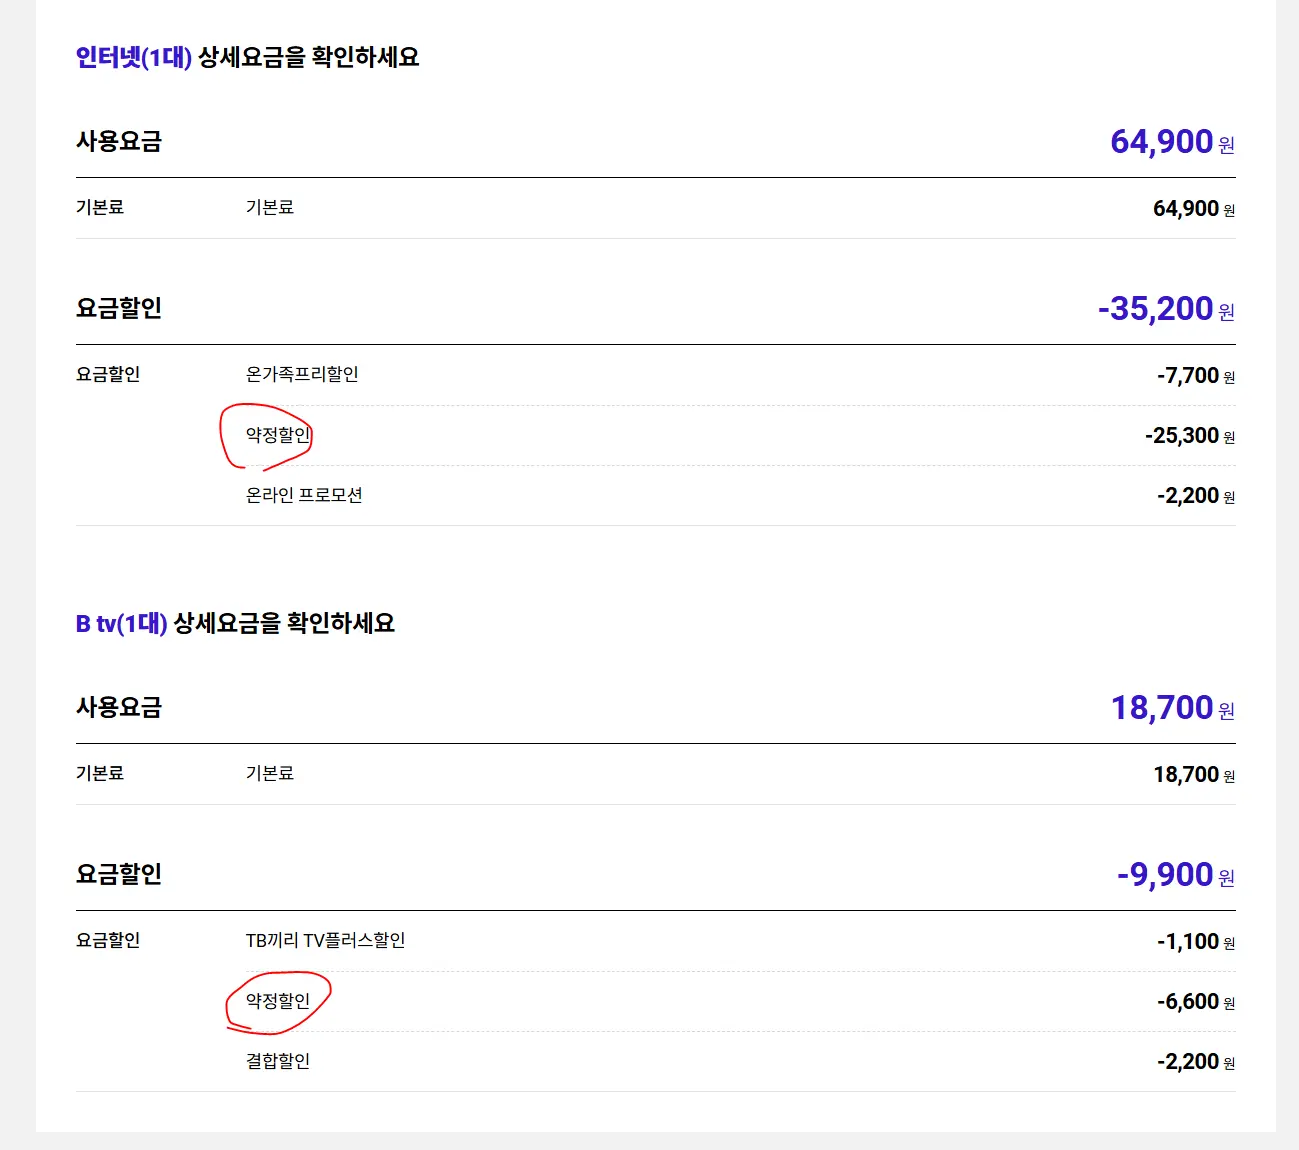
Task: Click the 결합할인 discount label
Action: (278, 1061)
